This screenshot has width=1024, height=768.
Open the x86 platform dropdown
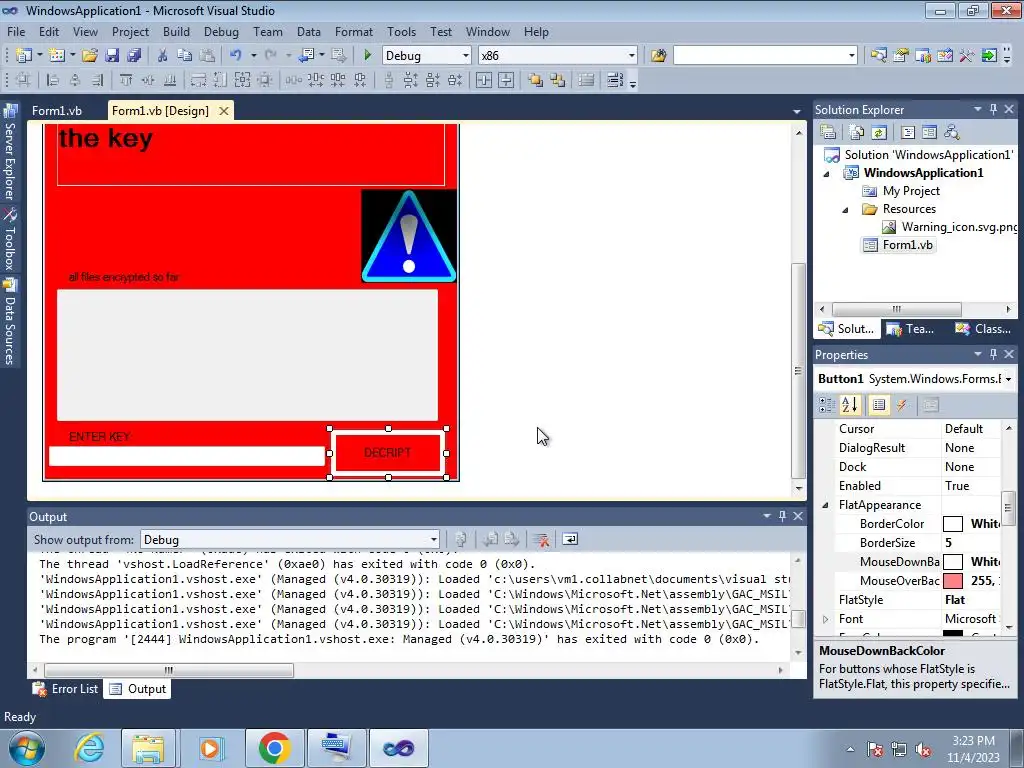pos(632,56)
